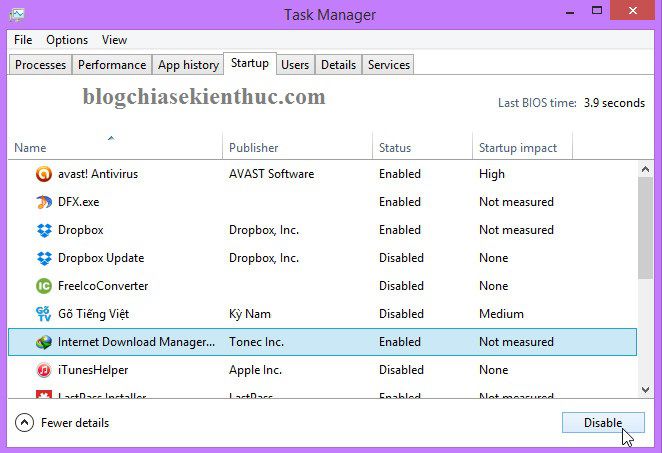Collapse view with Fewer details arrow
The width and height of the screenshot is (662, 453).
point(24,423)
